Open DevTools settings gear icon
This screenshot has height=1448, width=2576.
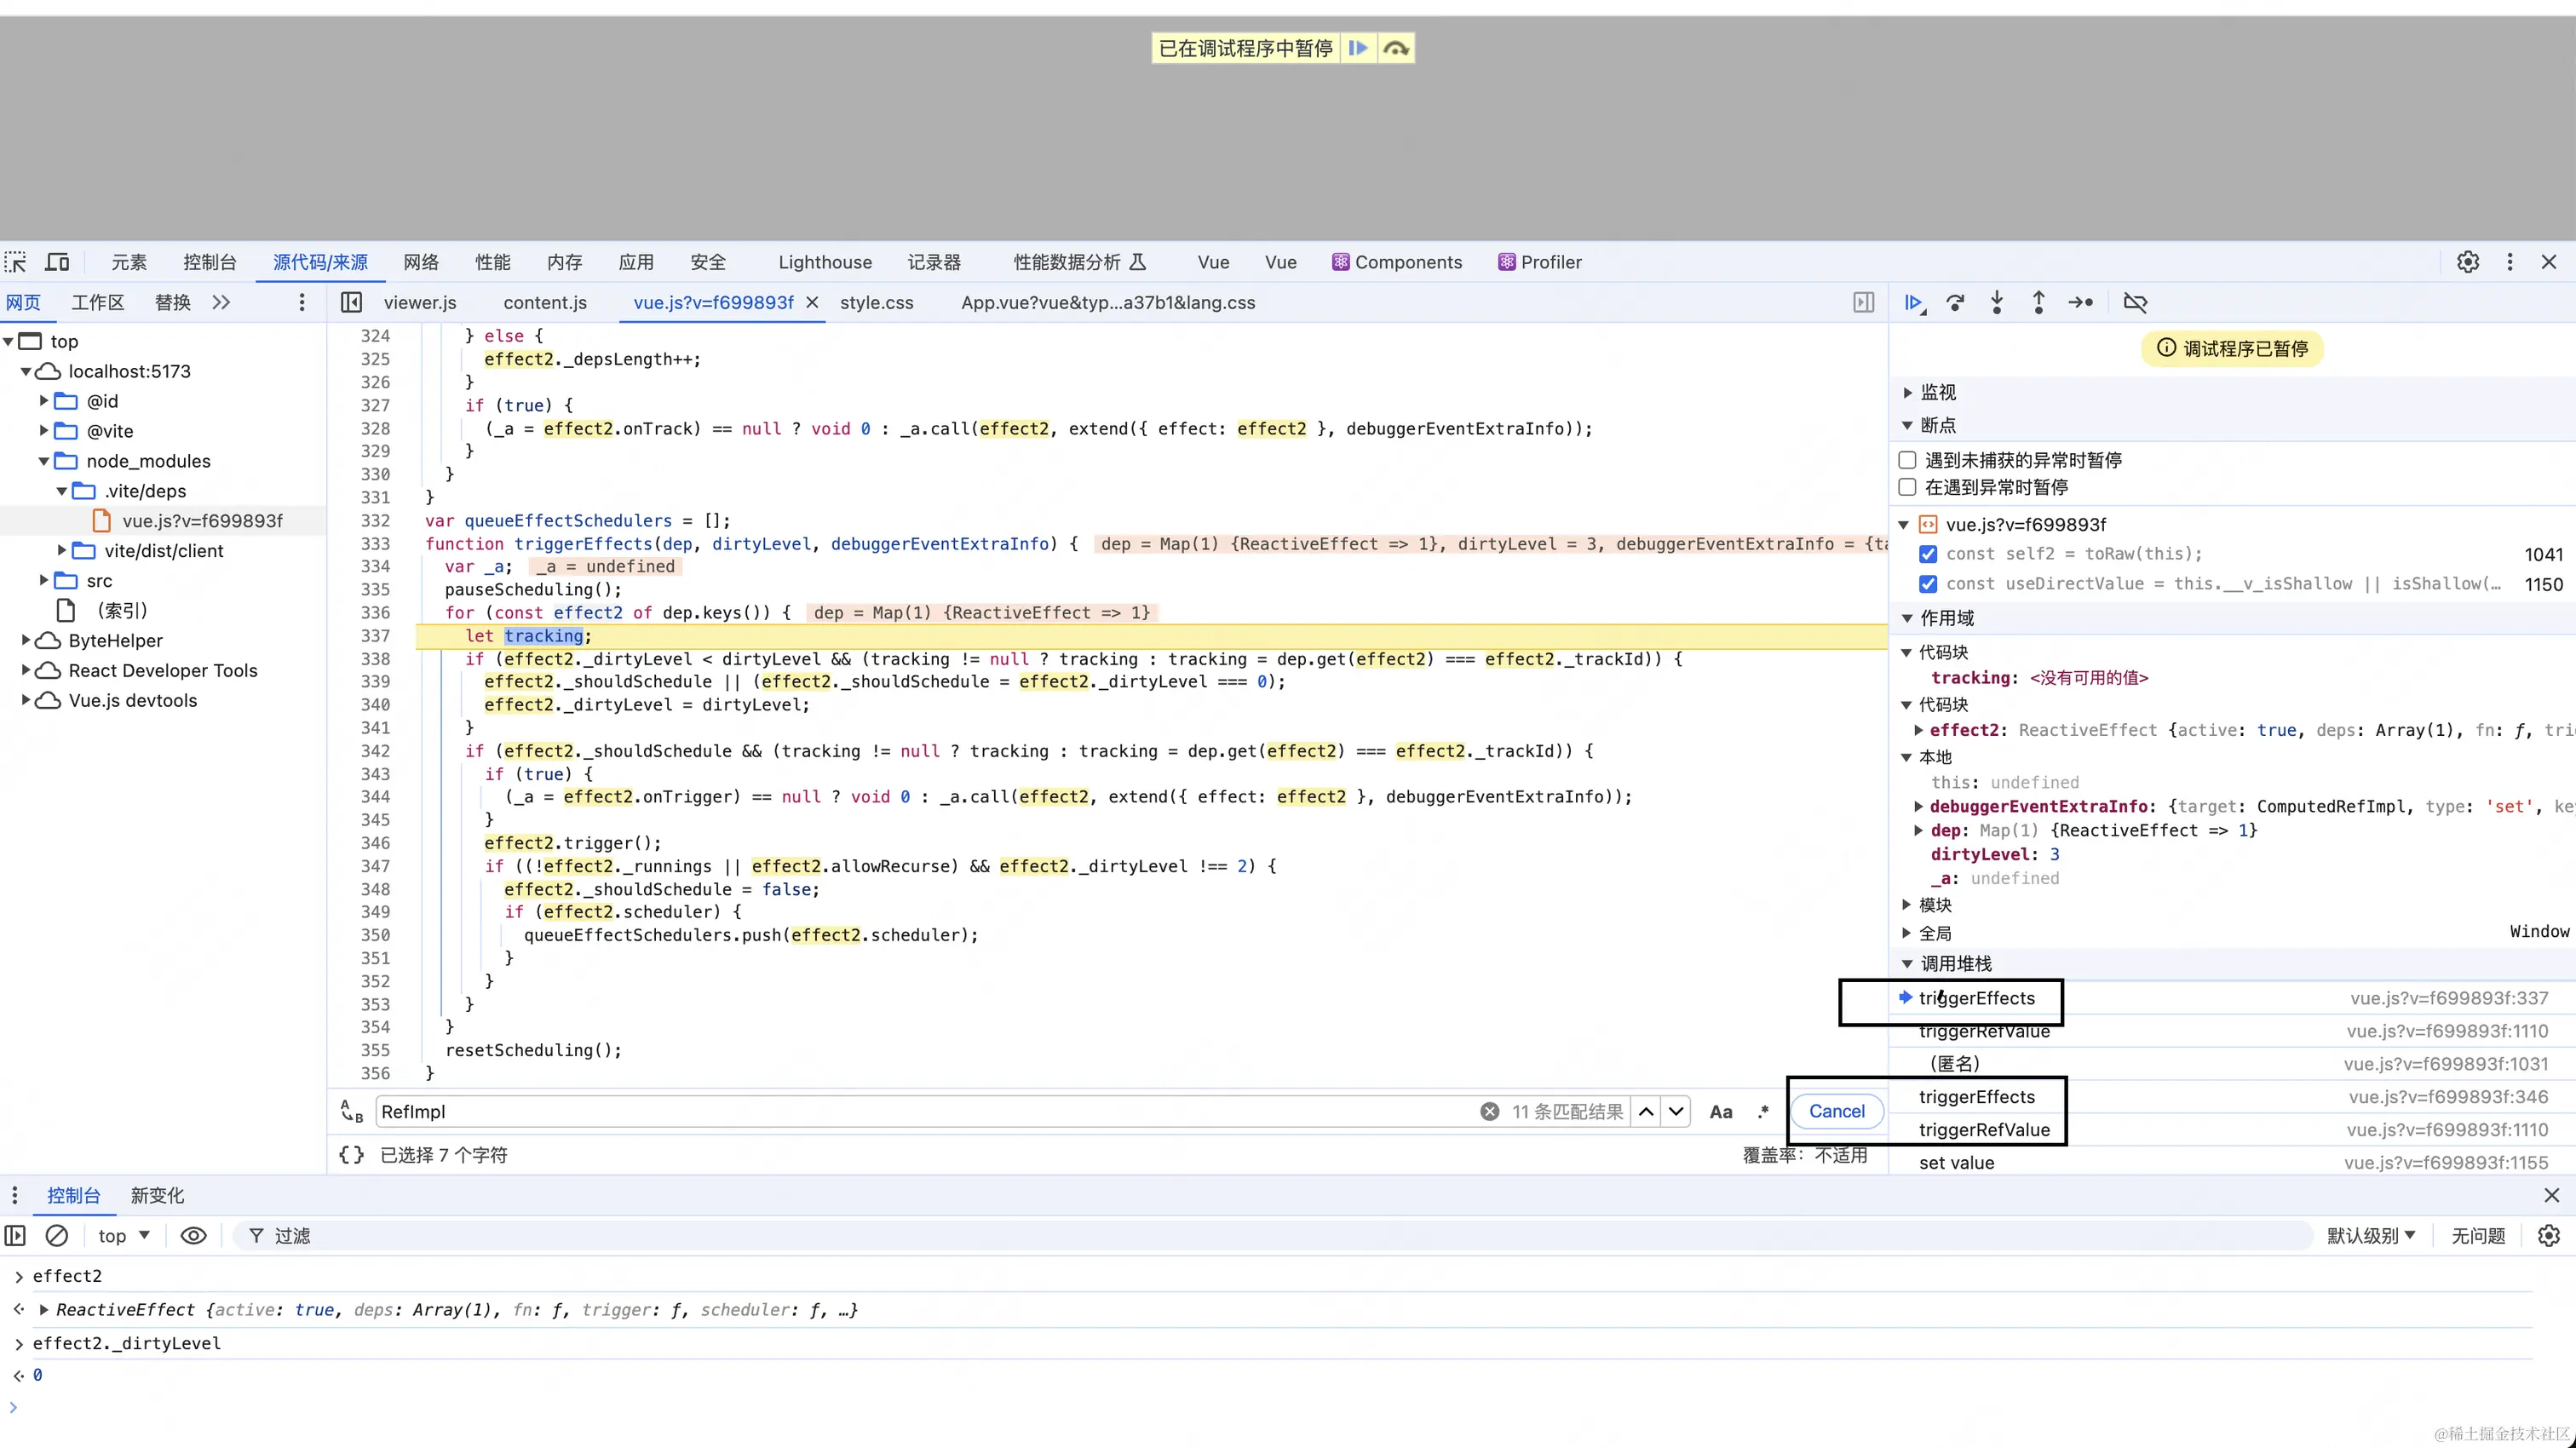(2468, 262)
